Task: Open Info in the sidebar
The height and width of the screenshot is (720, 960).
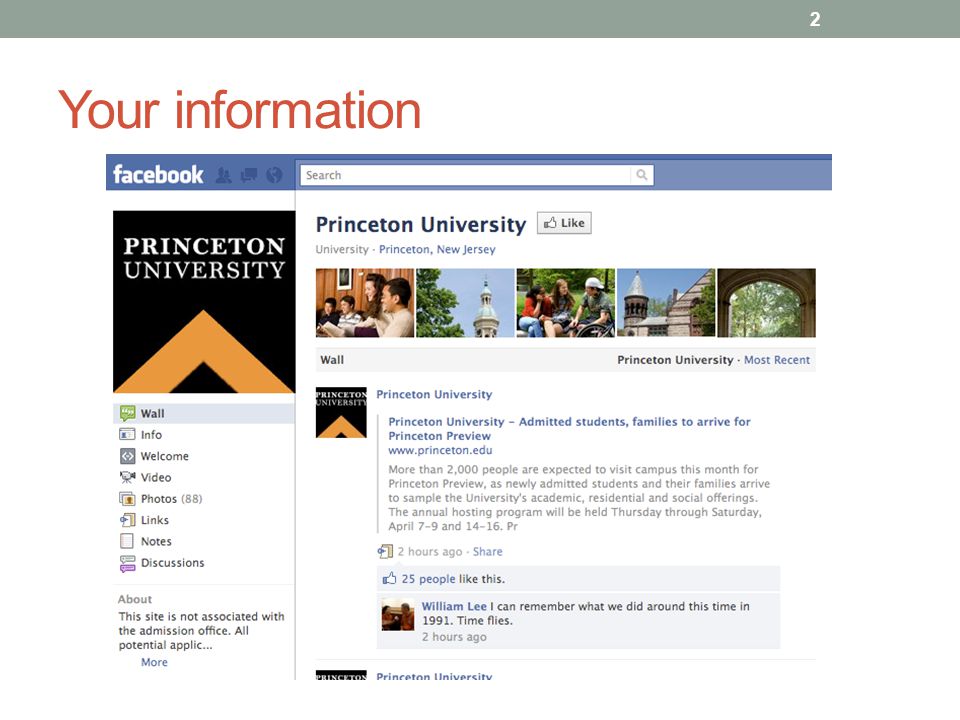Action: (x=151, y=435)
